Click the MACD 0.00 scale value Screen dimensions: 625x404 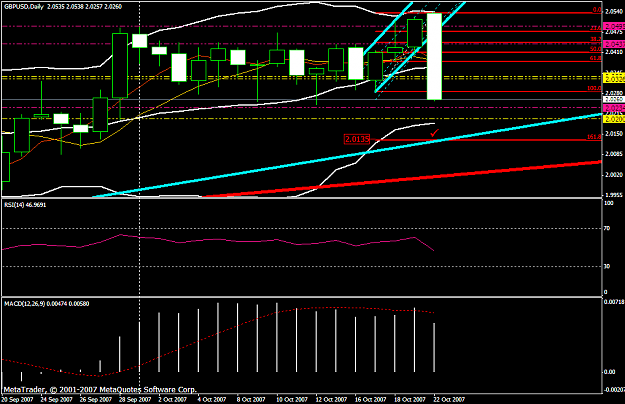click(x=609, y=372)
